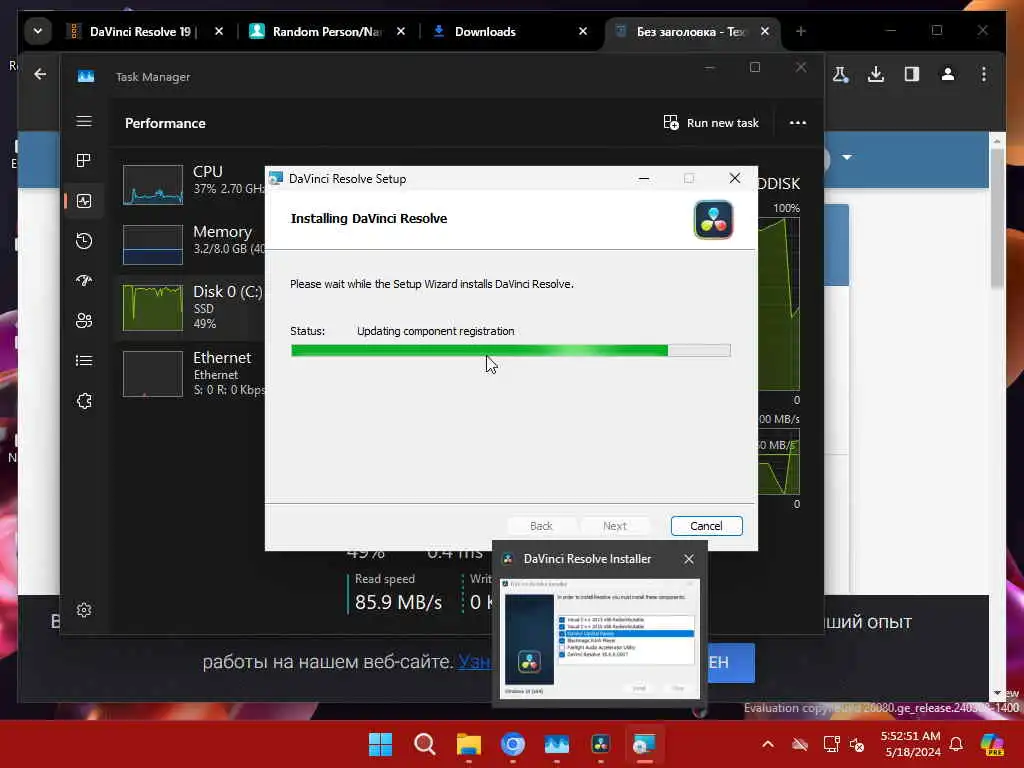
Task: Open network status tray icon
Action: coord(831,744)
